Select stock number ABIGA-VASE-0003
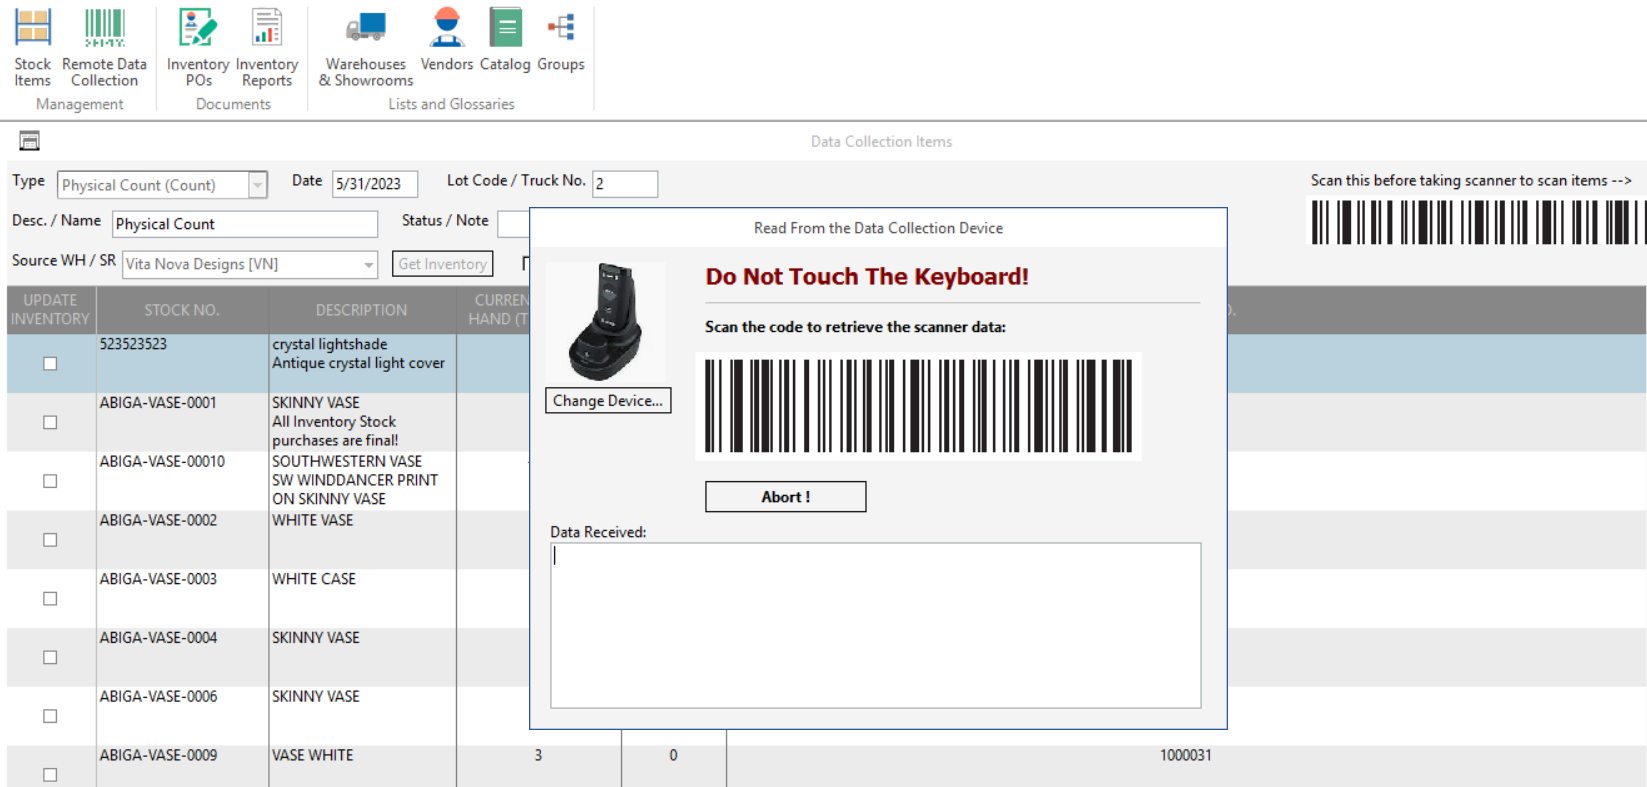Image resolution: width=1647 pixels, height=787 pixels. 158,579
